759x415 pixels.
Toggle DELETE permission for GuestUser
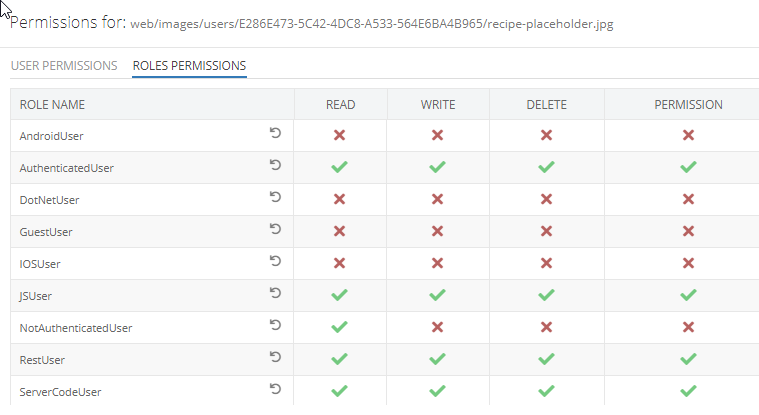pos(546,231)
